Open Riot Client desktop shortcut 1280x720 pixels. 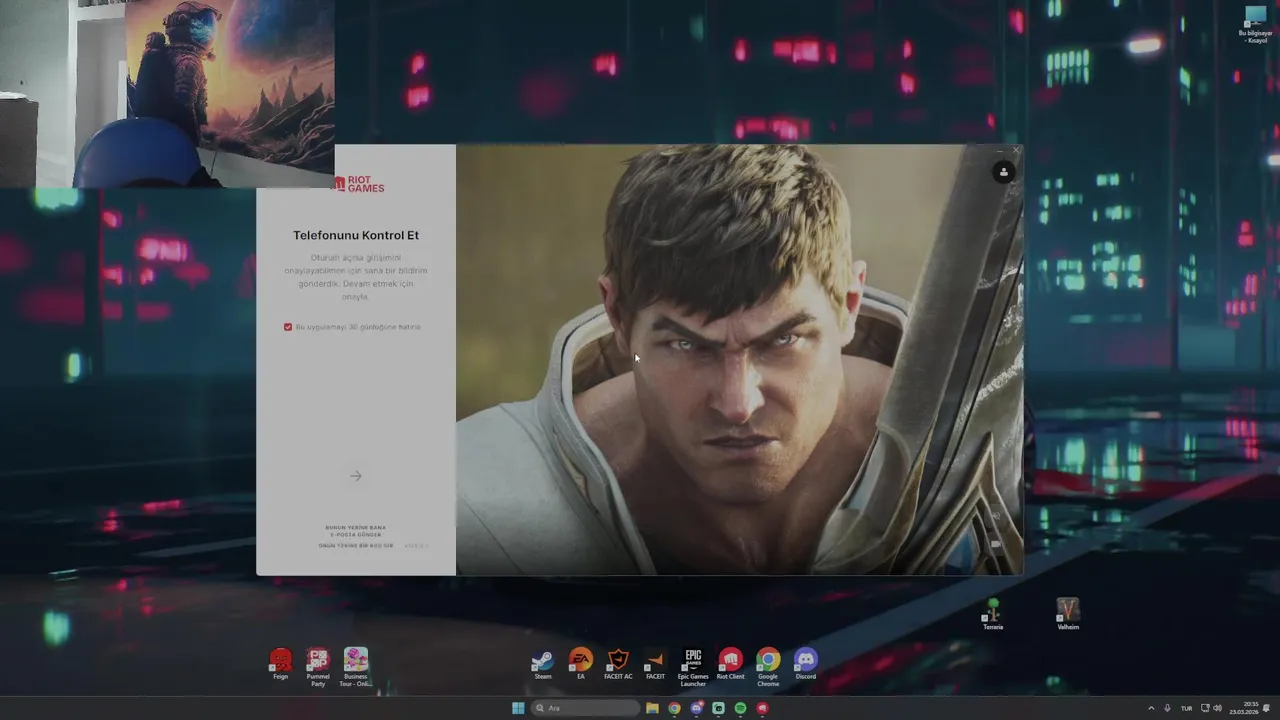coord(730,664)
